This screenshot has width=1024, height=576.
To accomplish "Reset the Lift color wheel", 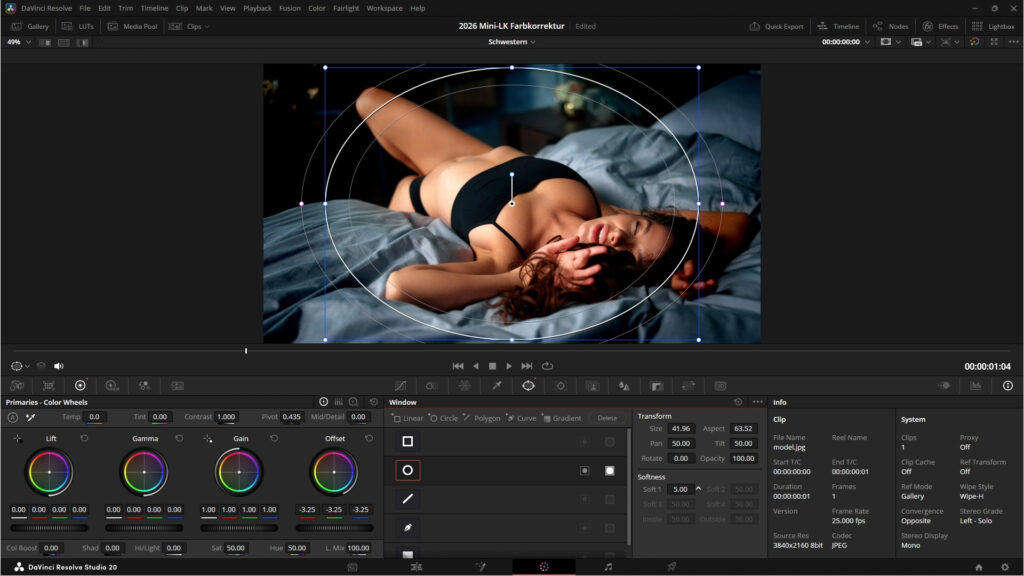I will (84, 438).
